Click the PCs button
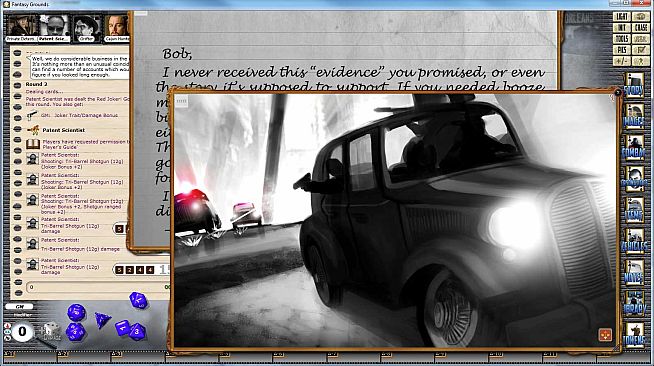This screenshot has height=366, width=654. [x=621, y=50]
